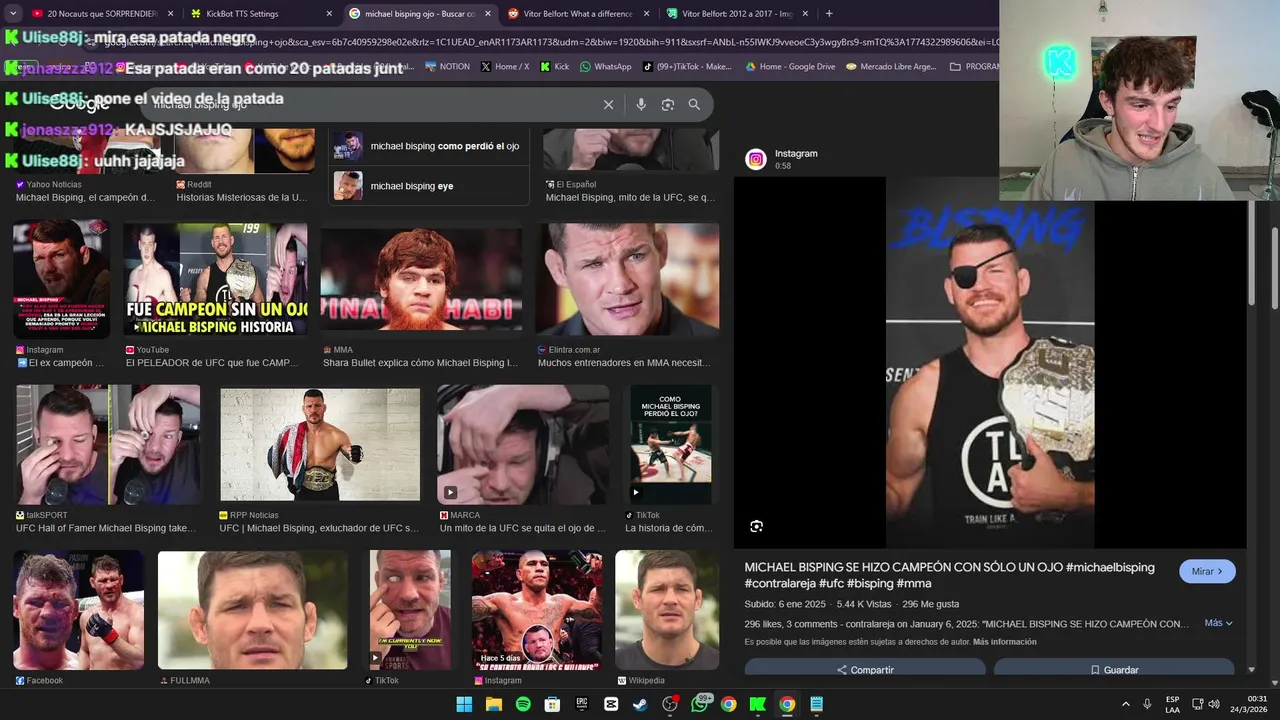The height and width of the screenshot is (720, 1280).
Task: Open the Facebook bloody Bisping thumbnail
Action: coord(78,610)
